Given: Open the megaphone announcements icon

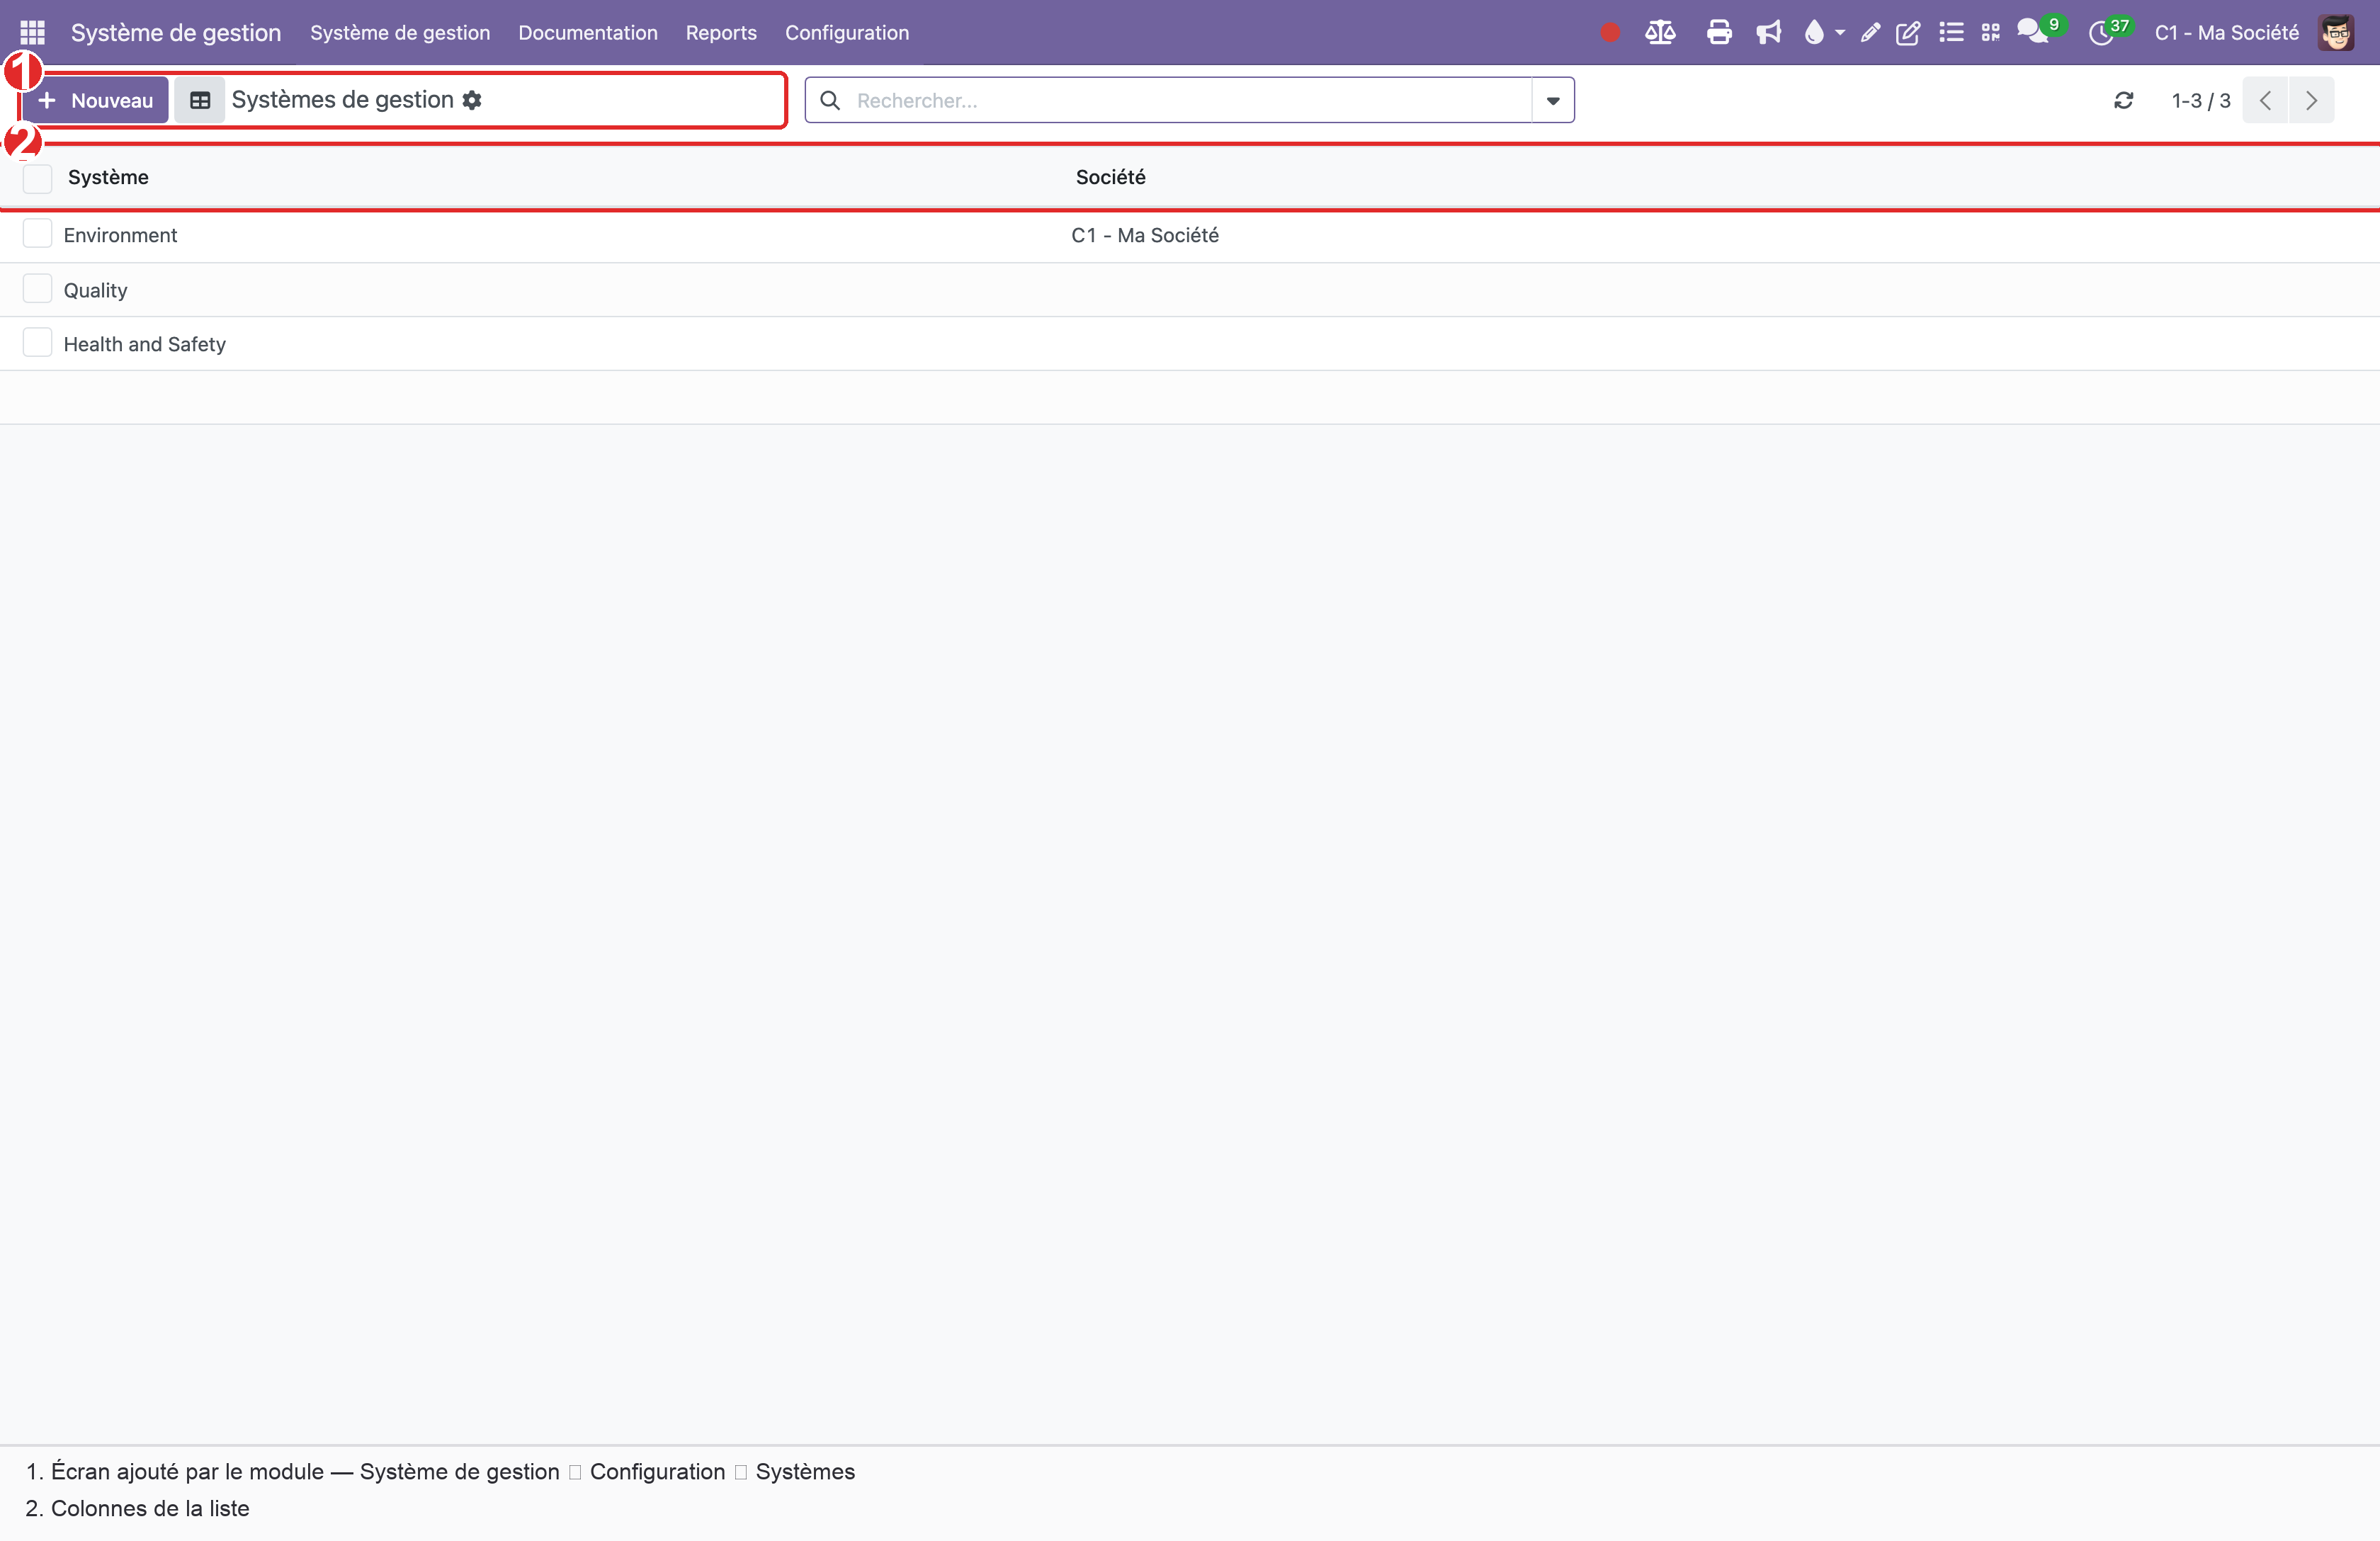Looking at the screenshot, I should point(1768,33).
